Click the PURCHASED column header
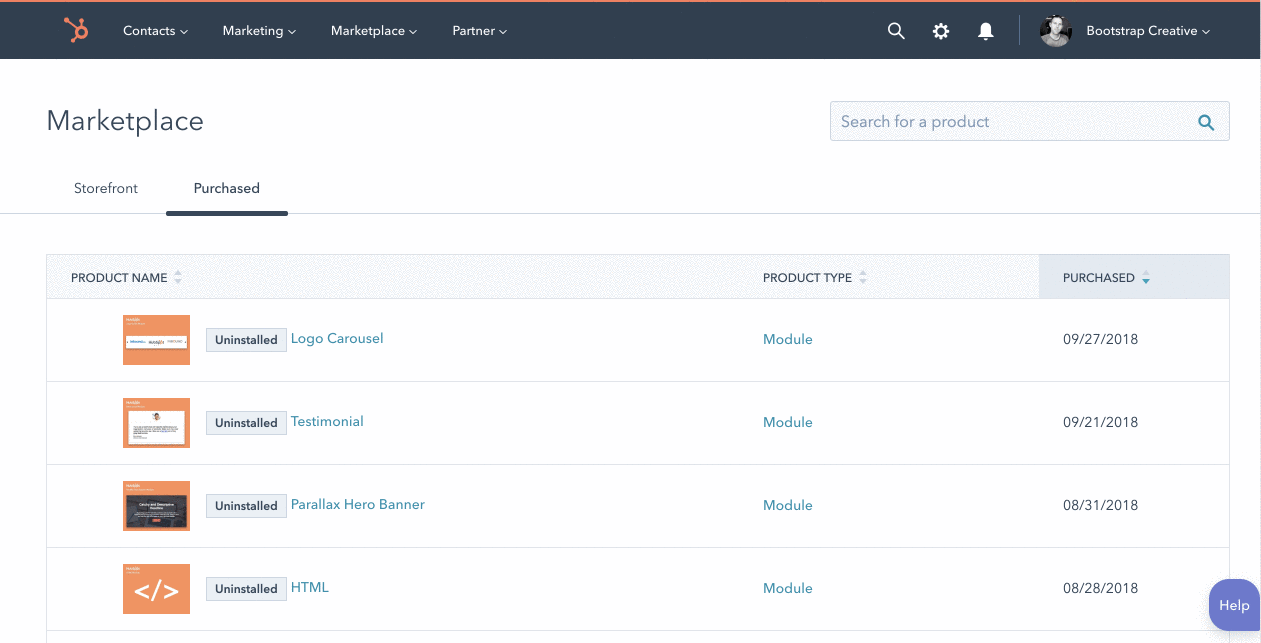1261x643 pixels. 1099,278
